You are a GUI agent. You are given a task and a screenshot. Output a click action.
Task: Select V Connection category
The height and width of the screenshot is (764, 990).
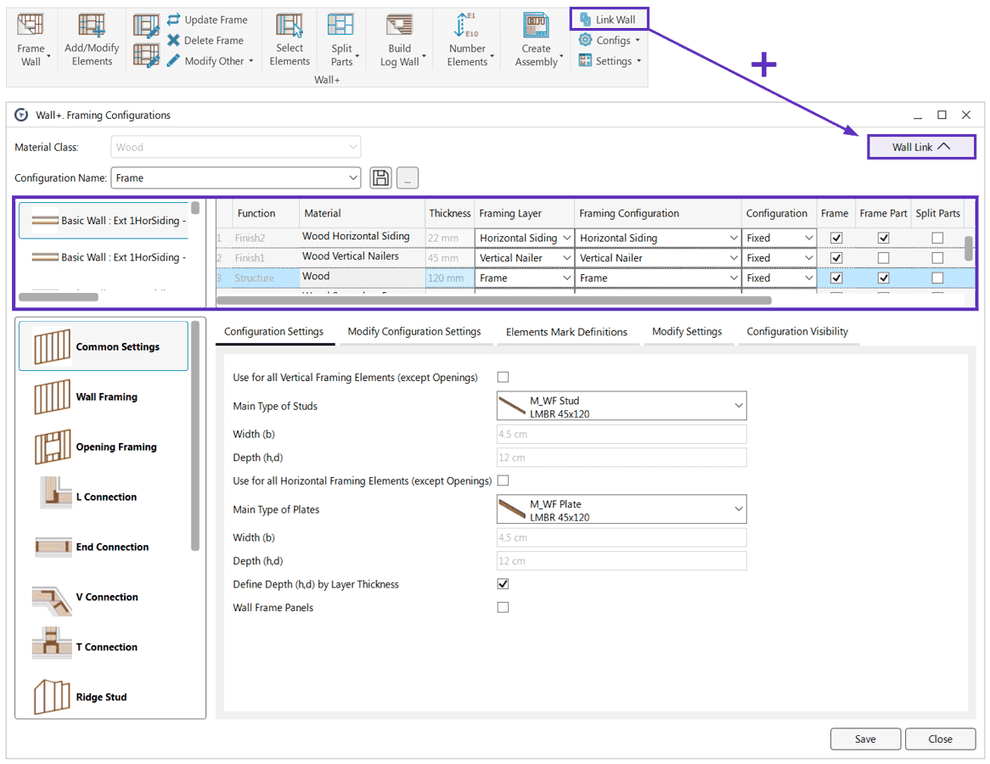tap(104, 597)
